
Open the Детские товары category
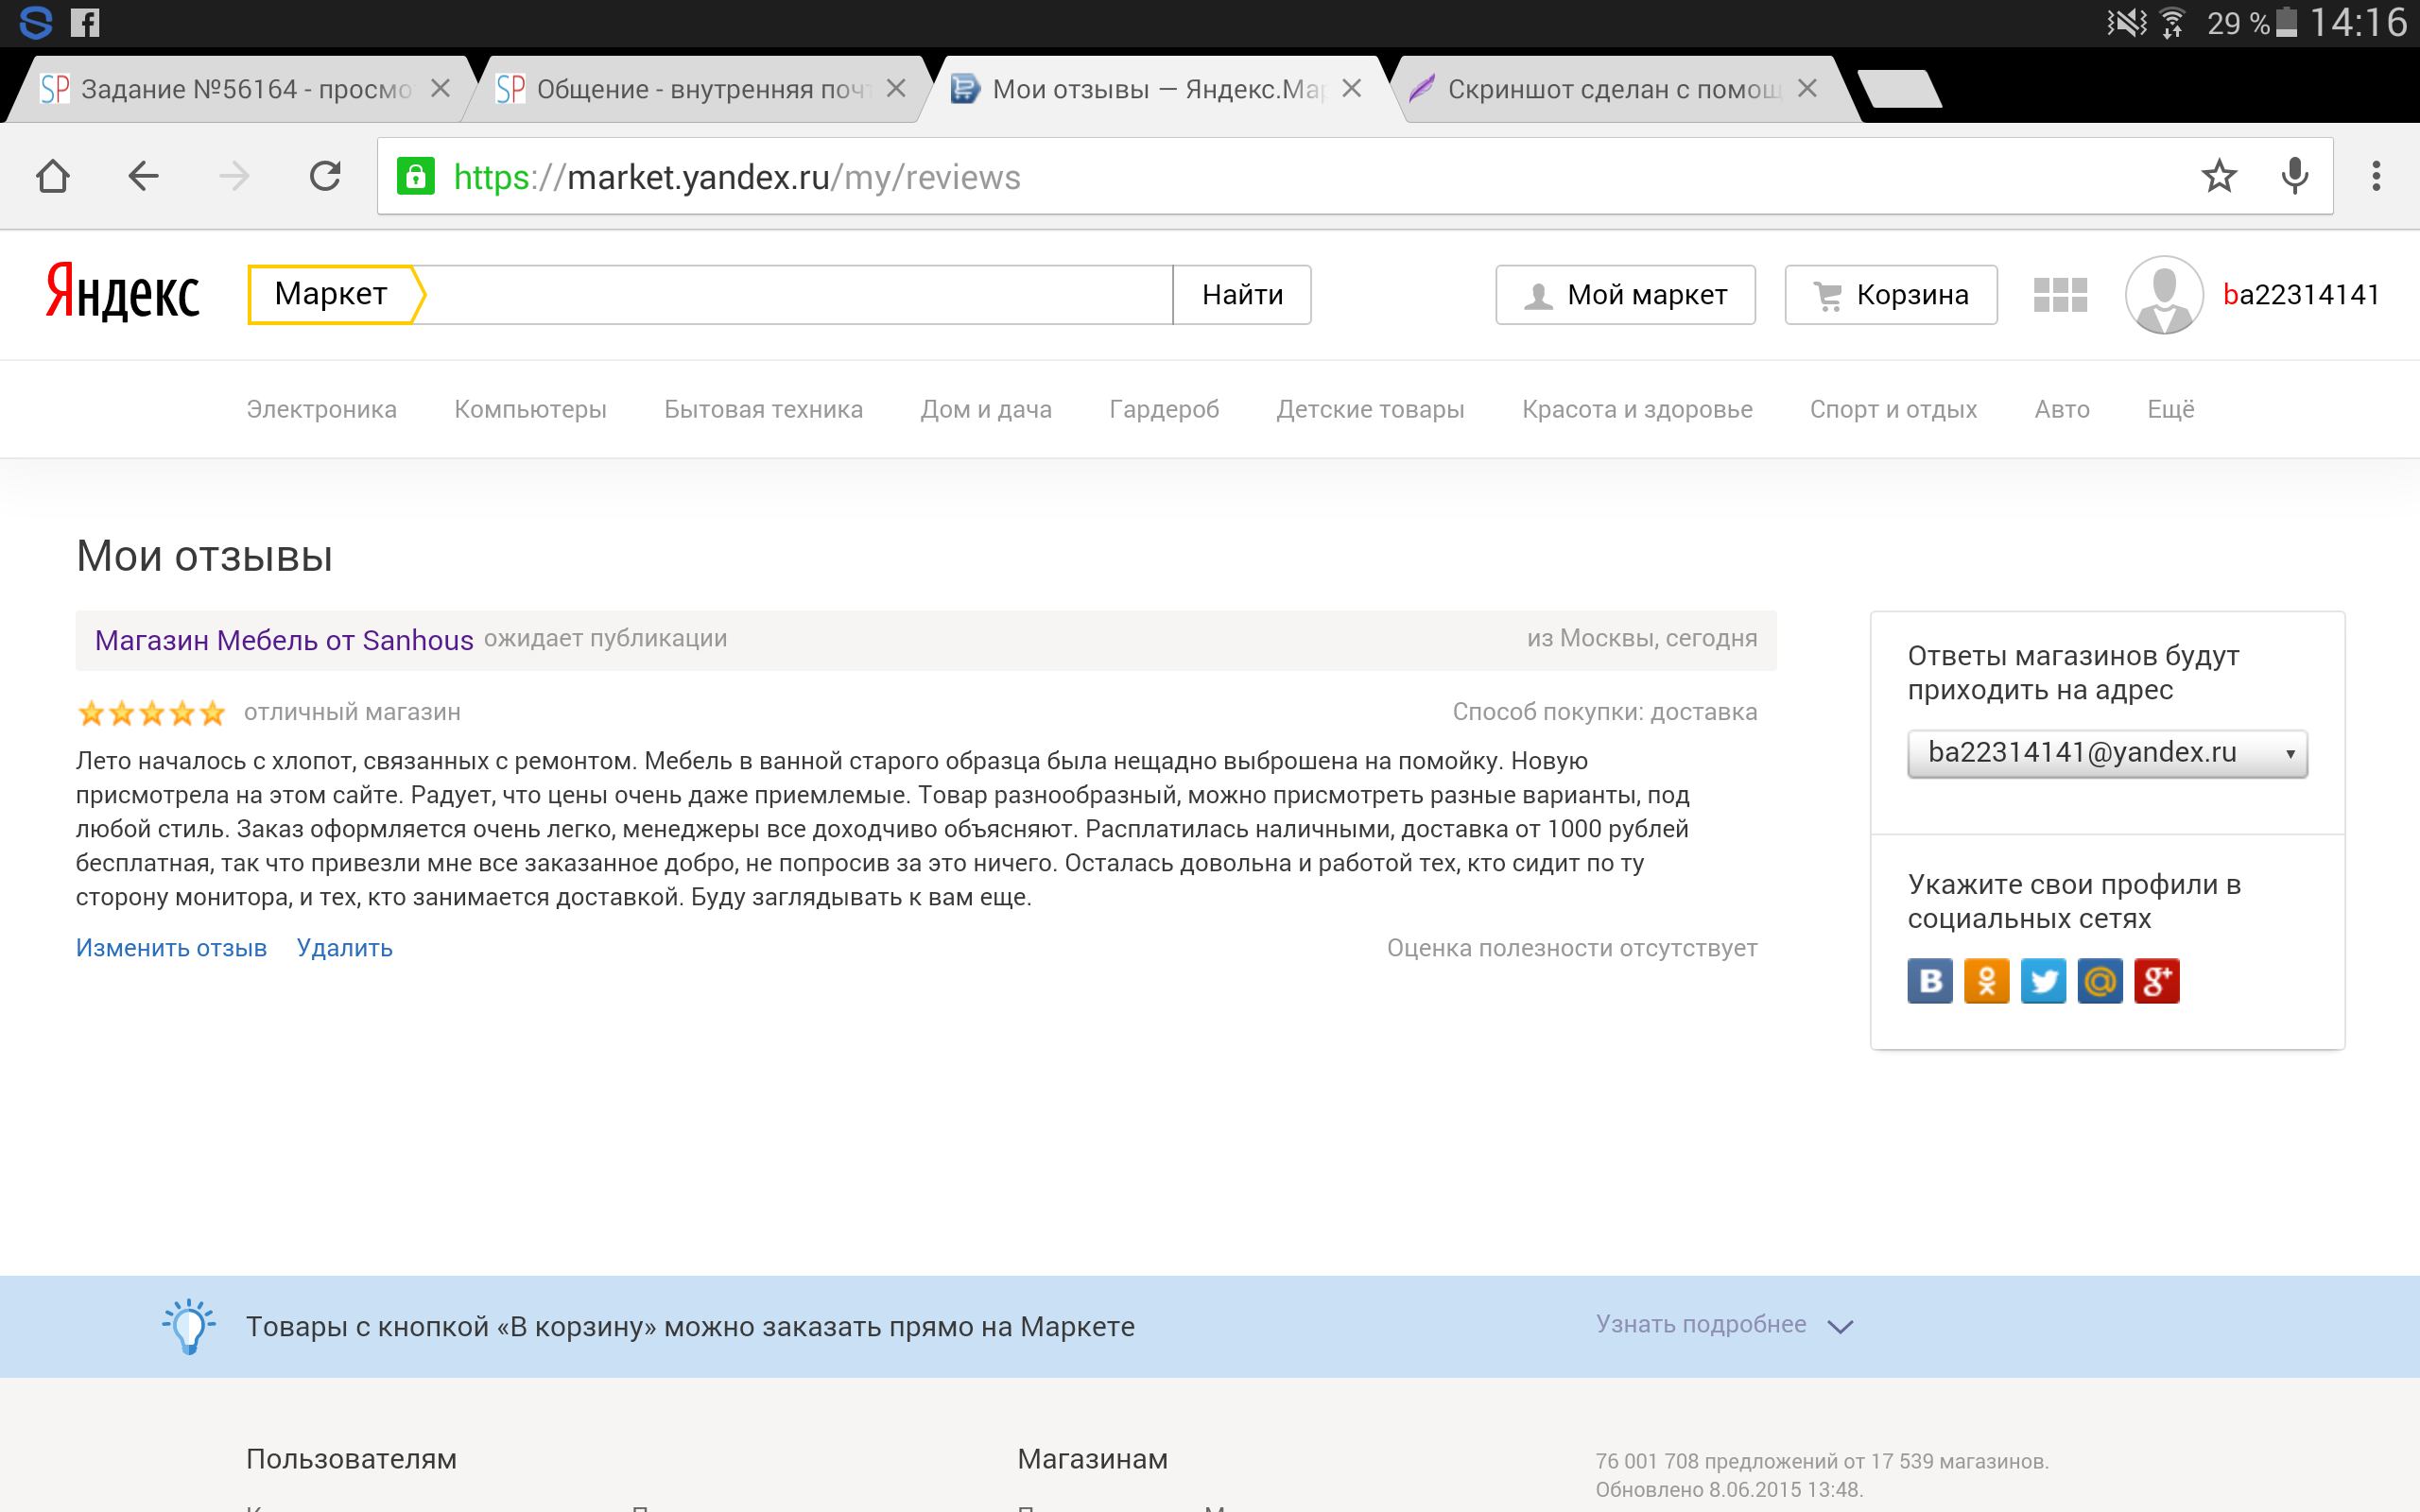(1370, 409)
